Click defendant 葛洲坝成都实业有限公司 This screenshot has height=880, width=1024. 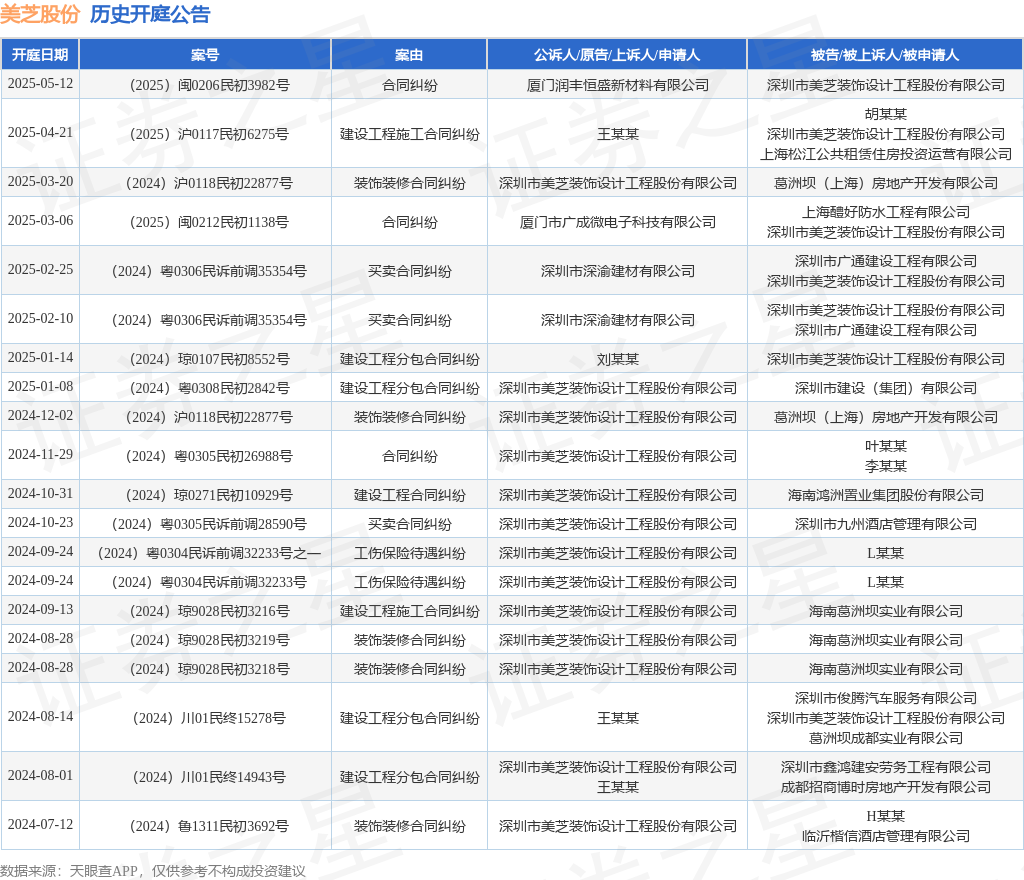(886, 738)
